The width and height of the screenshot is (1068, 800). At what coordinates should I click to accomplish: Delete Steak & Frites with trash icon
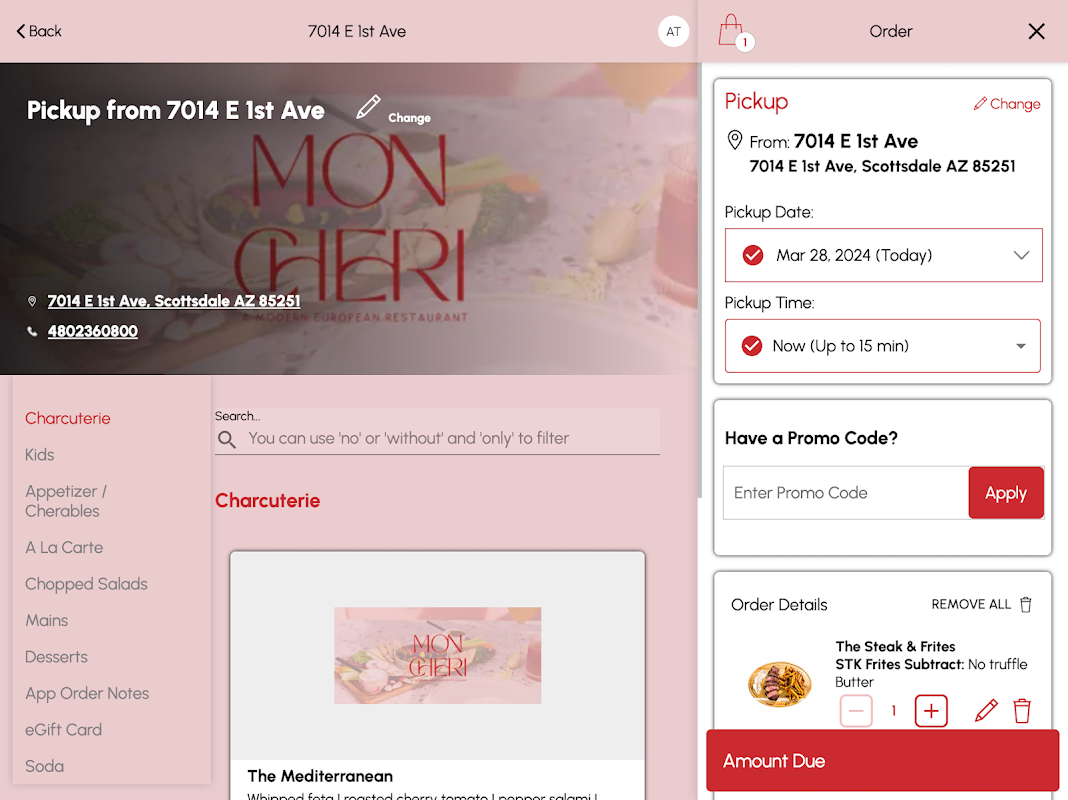click(1022, 711)
